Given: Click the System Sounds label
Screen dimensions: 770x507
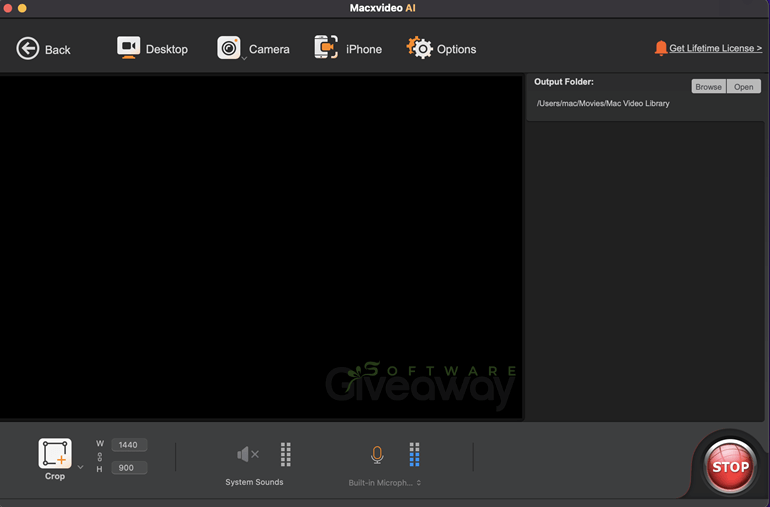Looking at the screenshot, I should pos(254,482).
